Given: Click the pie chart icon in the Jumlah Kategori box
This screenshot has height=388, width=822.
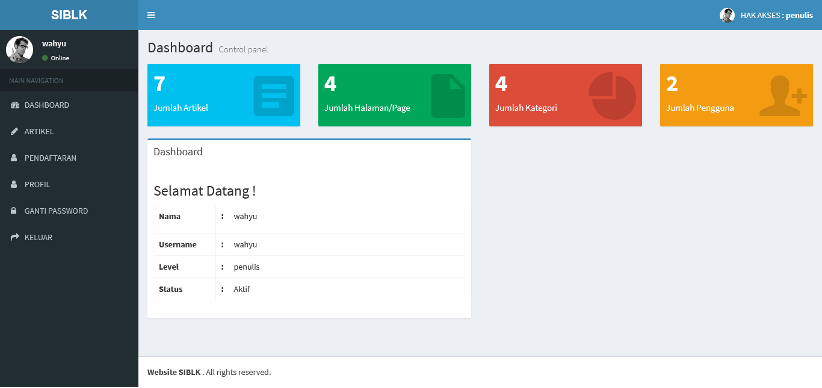Looking at the screenshot, I should [x=612, y=96].
